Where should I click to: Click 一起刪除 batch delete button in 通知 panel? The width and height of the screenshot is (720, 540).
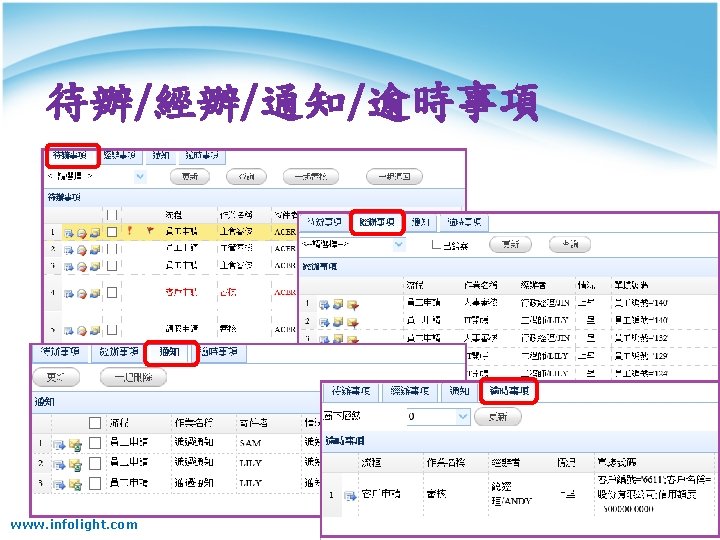(x=133, y=377)
